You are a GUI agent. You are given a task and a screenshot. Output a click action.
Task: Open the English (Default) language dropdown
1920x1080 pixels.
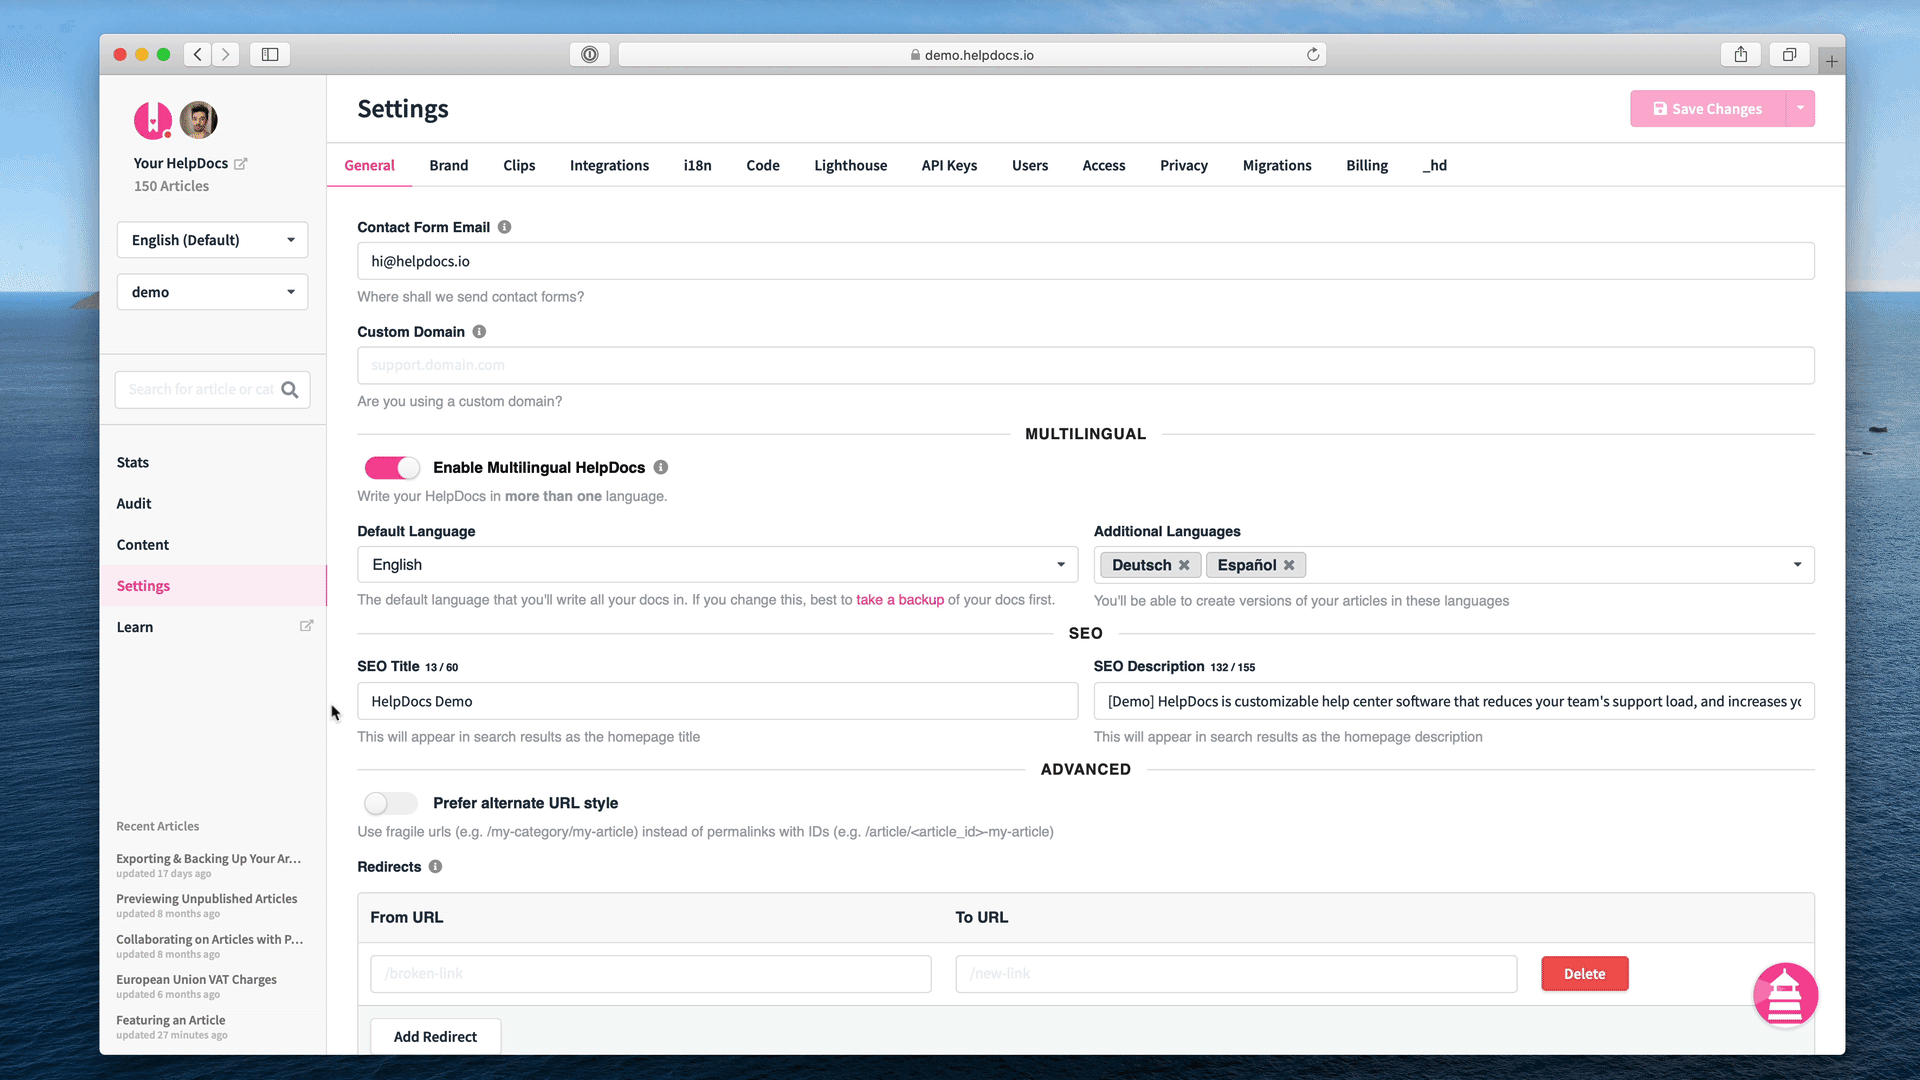coord(213,240)
